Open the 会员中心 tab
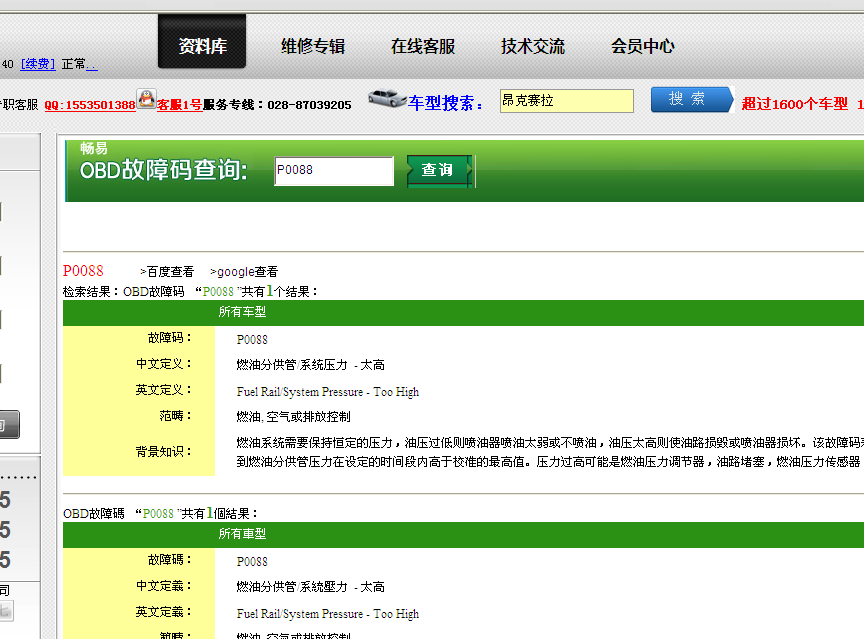Viewport: 864px width, 639px height. 642,46
